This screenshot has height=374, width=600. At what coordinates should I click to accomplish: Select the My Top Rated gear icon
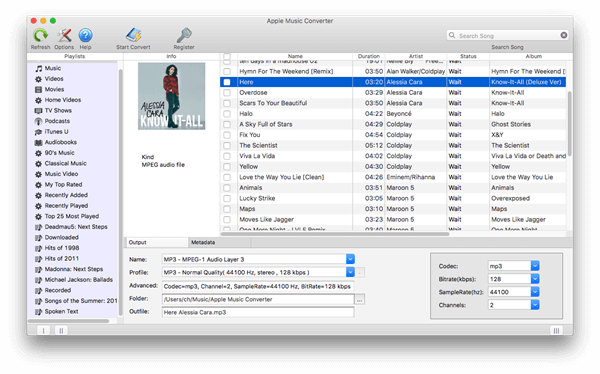pyautogui.click(x=39, y=185)
